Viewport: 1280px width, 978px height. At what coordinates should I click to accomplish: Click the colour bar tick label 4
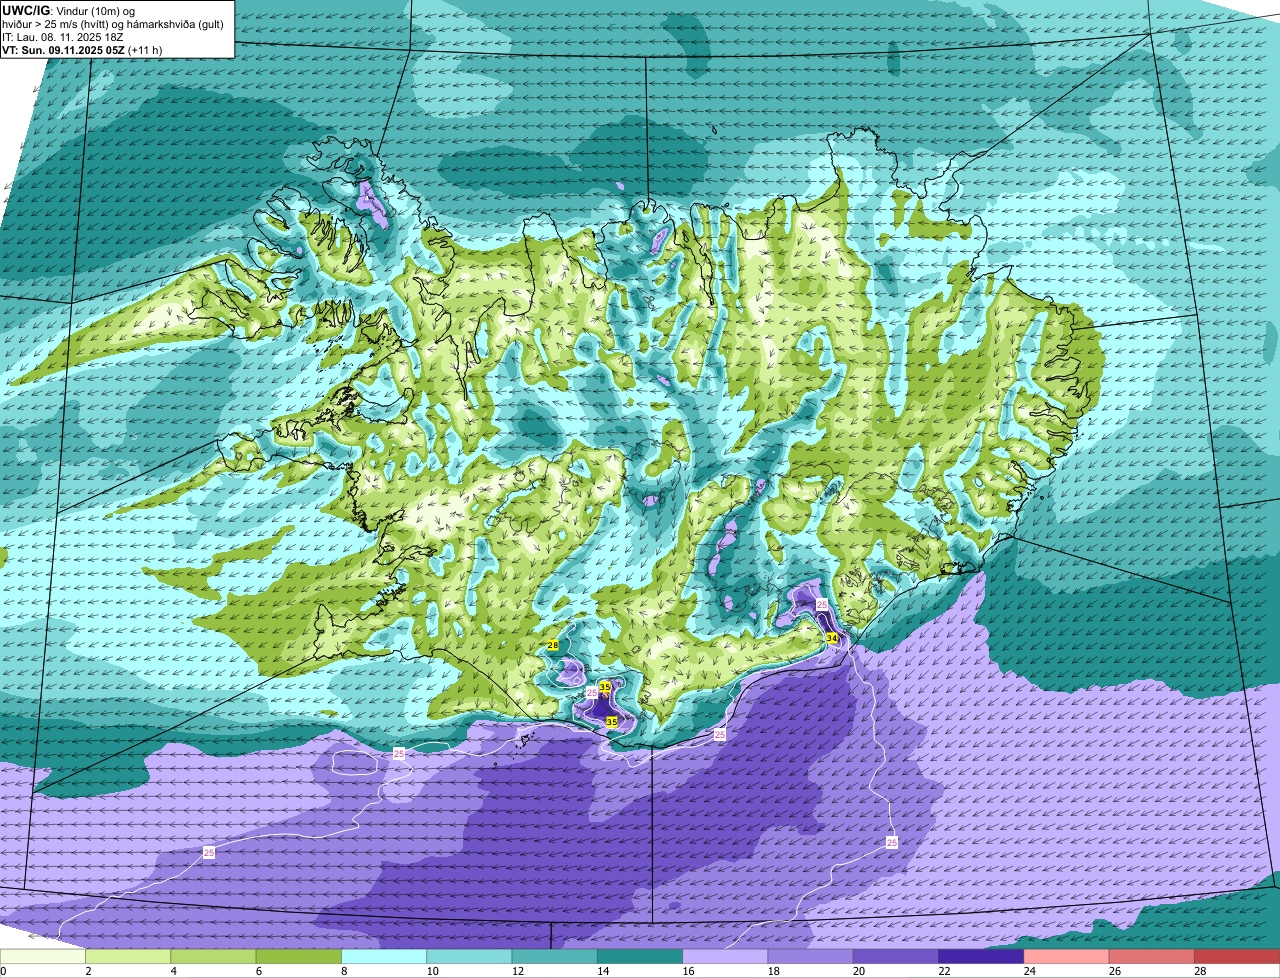click(172, 971)
